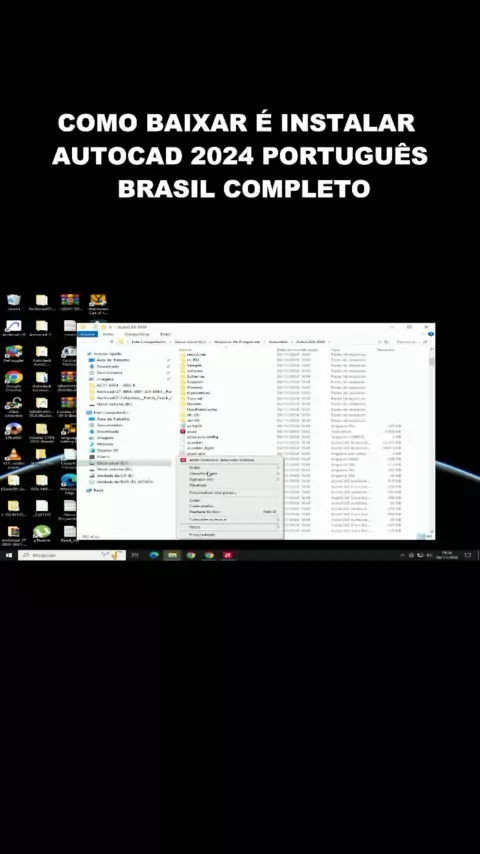Click the Lixeira recycle bin icon
Viewport: 480px width, 854px height.
(14, 302)
